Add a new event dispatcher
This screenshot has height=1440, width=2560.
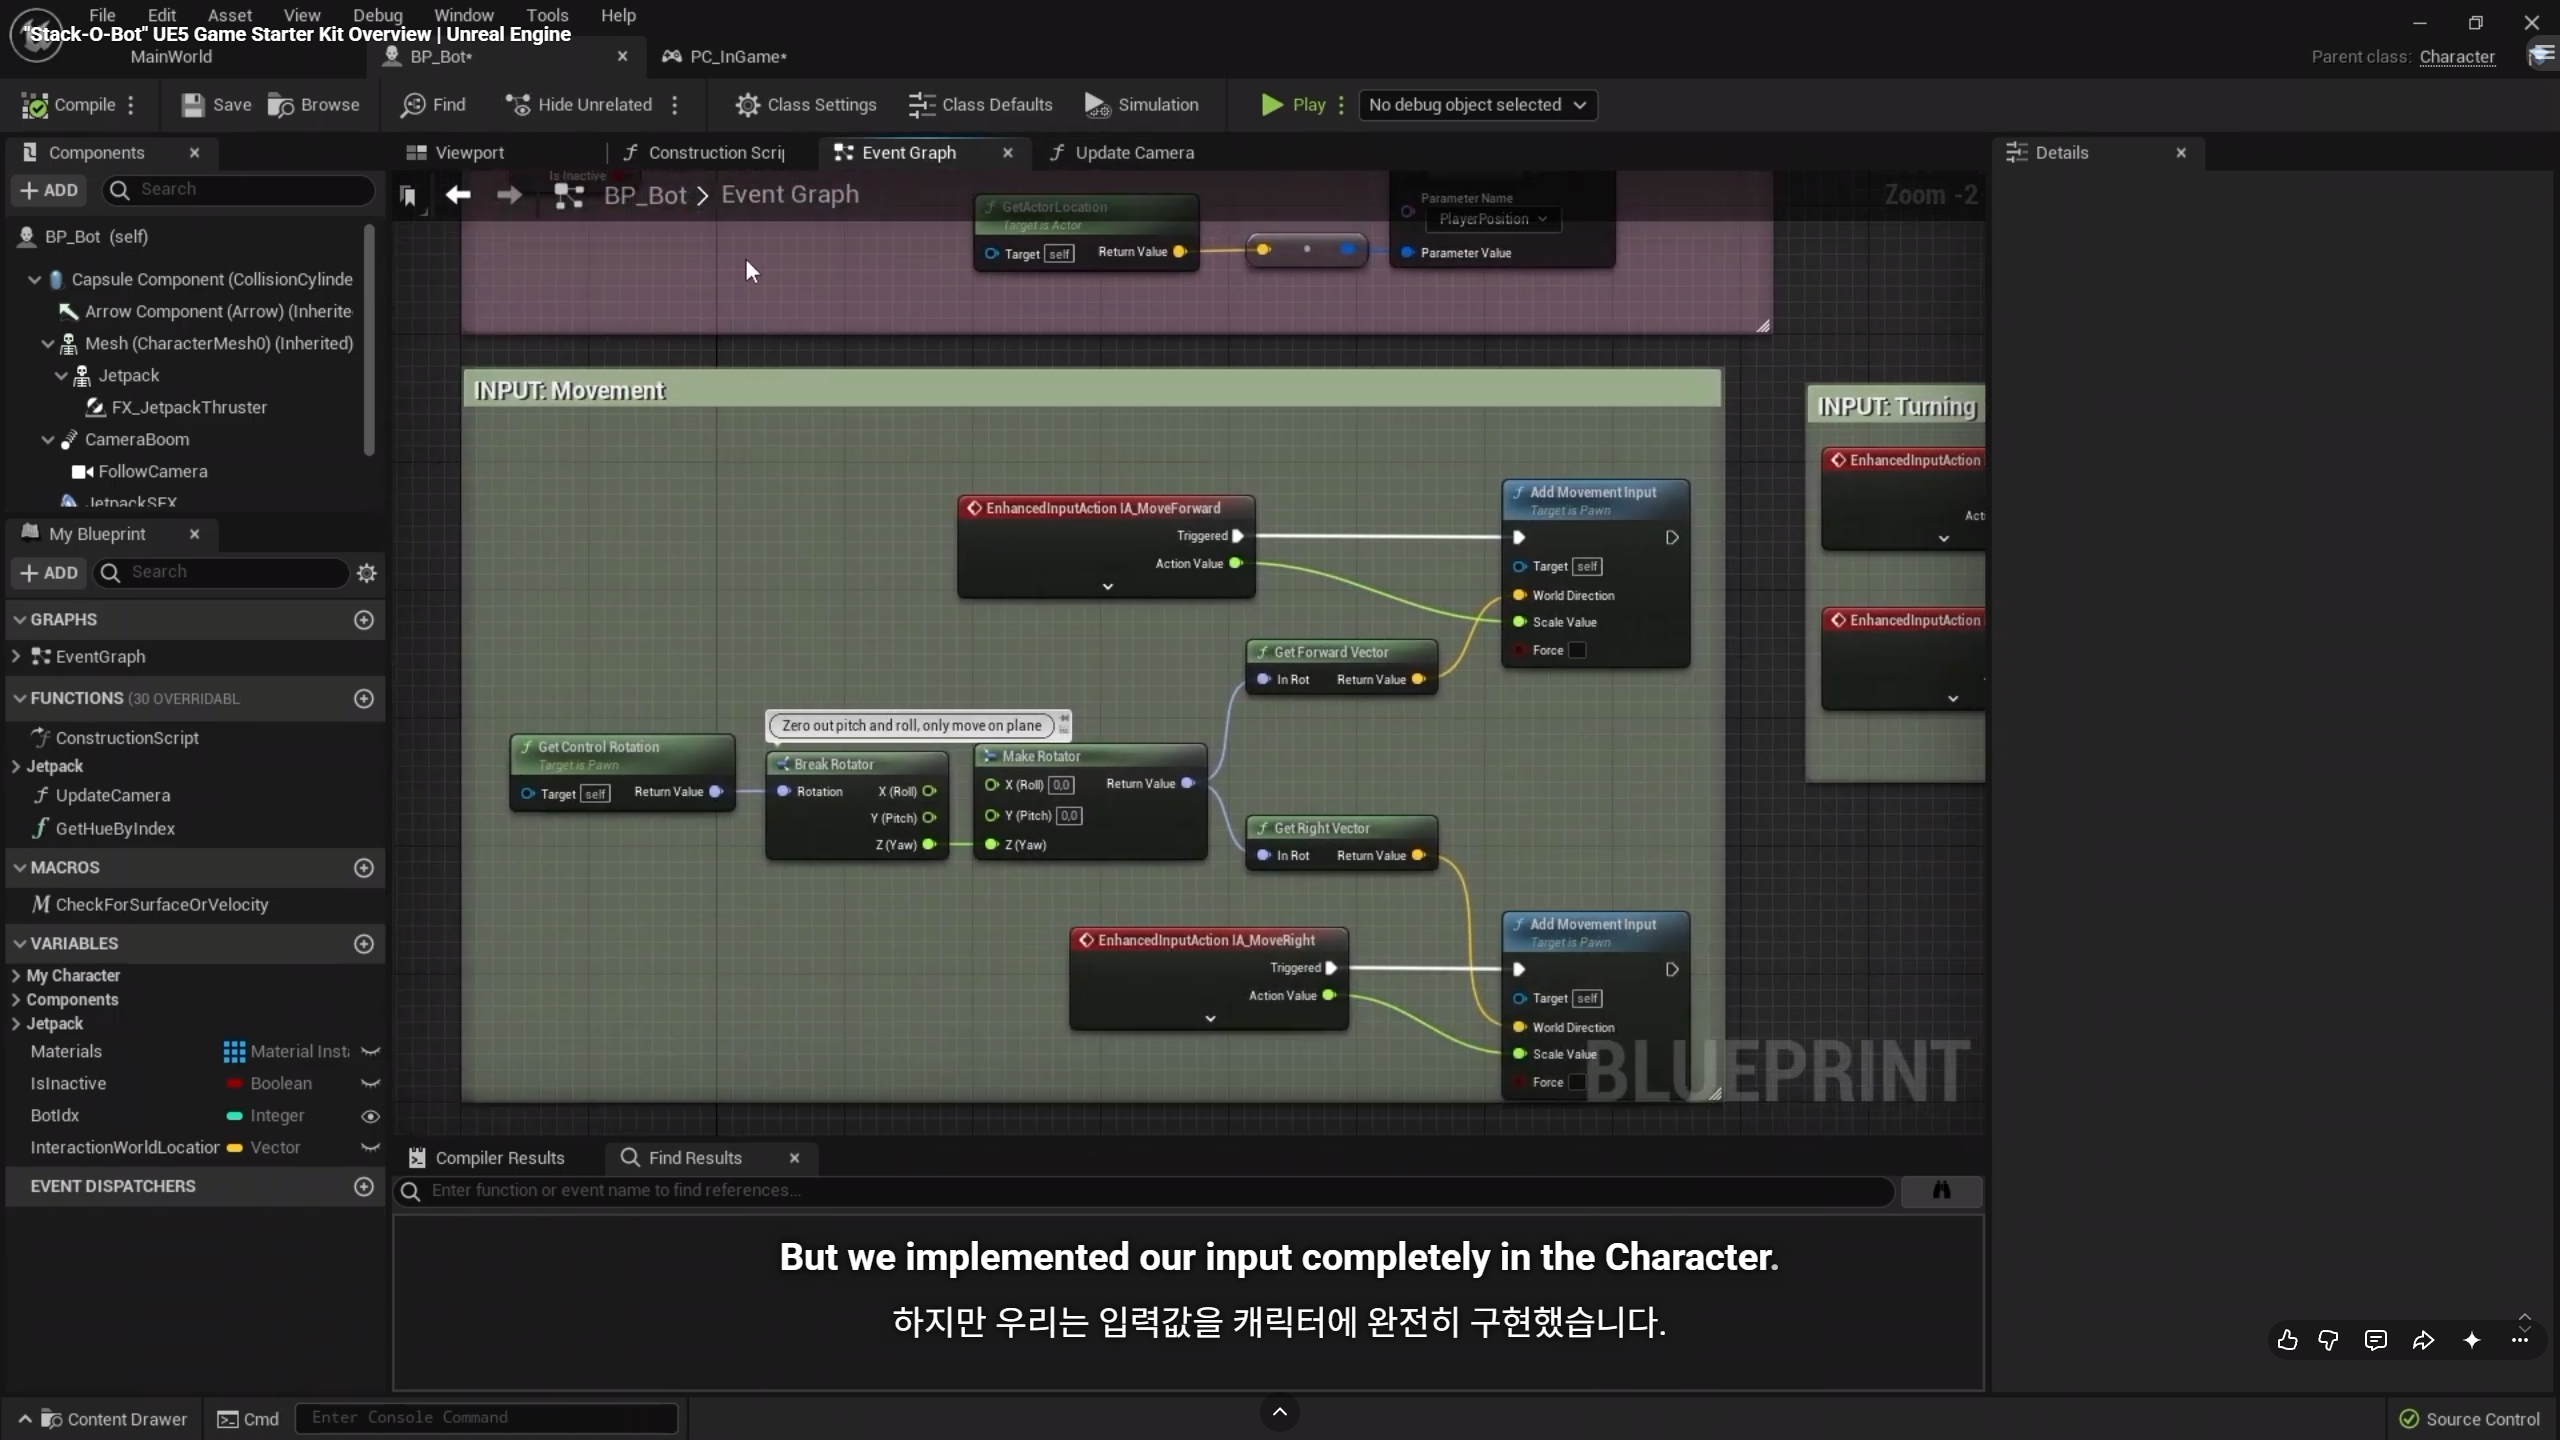[x=364, y=1186]
